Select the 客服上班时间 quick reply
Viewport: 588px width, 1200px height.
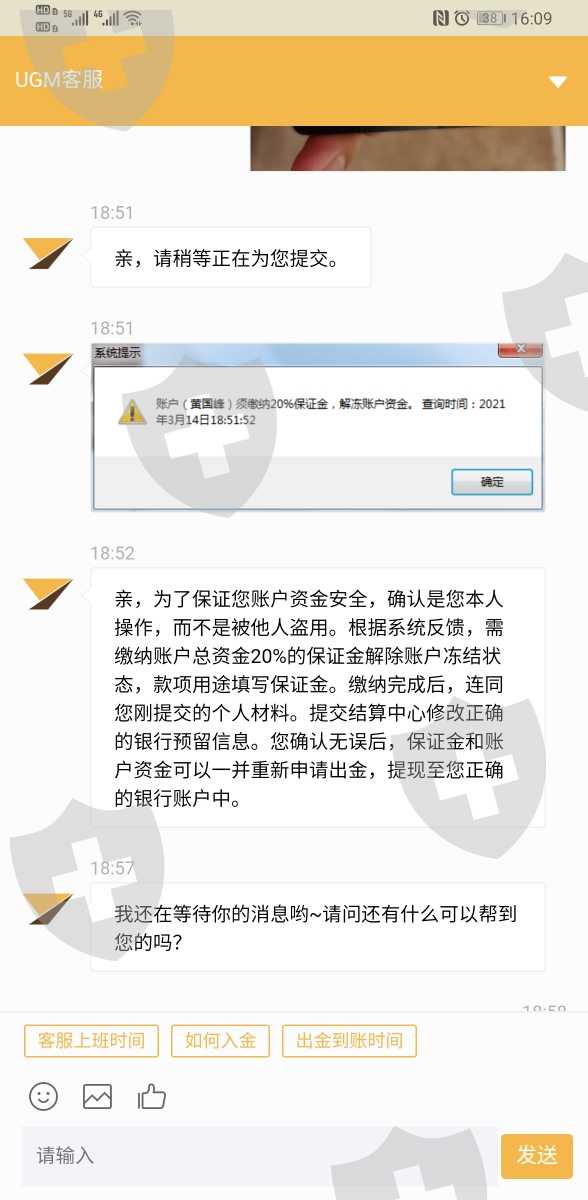[x=91, y=1041]
